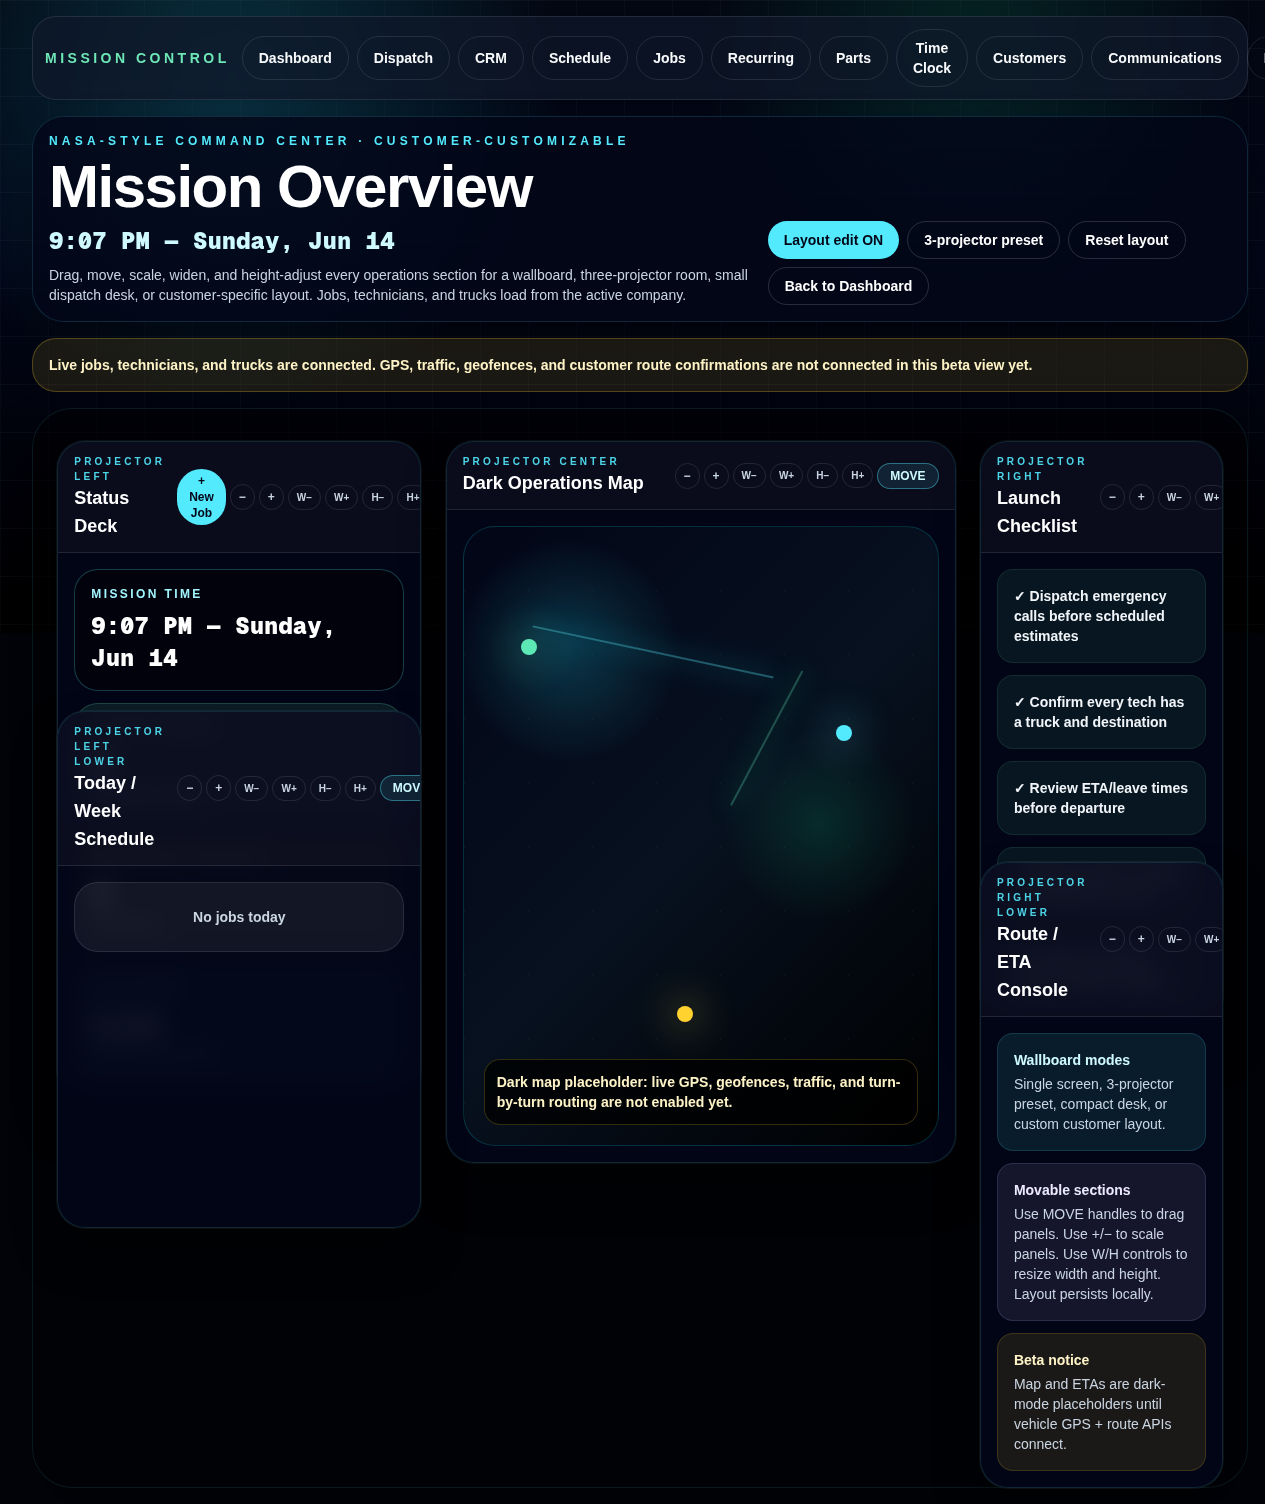Click W– on Status Deck panel
The height and width of the screenshot is (1504, 1265).
pos(304,497)
